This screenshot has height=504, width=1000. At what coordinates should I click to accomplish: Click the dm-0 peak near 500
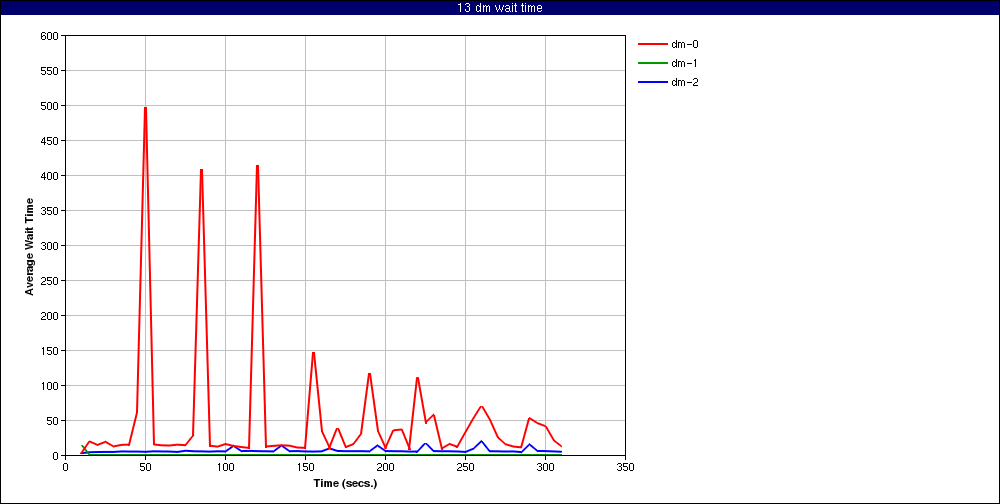[x=145, y=108]
